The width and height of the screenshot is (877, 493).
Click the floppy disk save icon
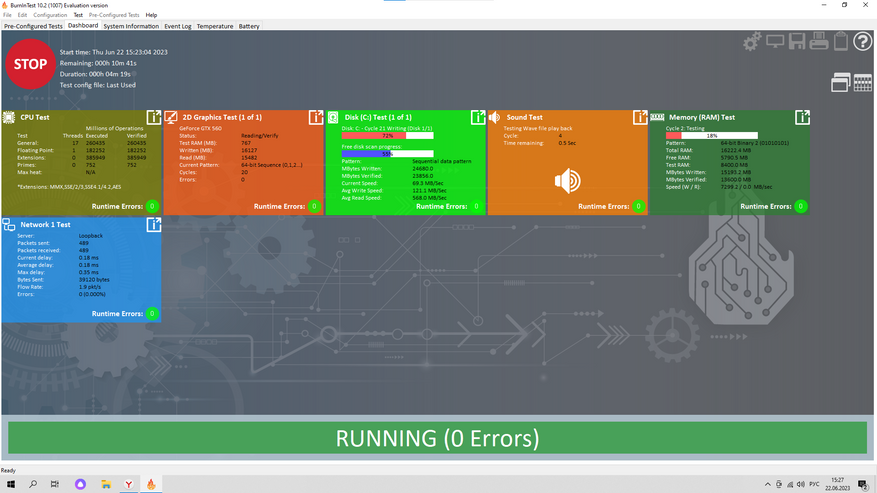(797, 42)
